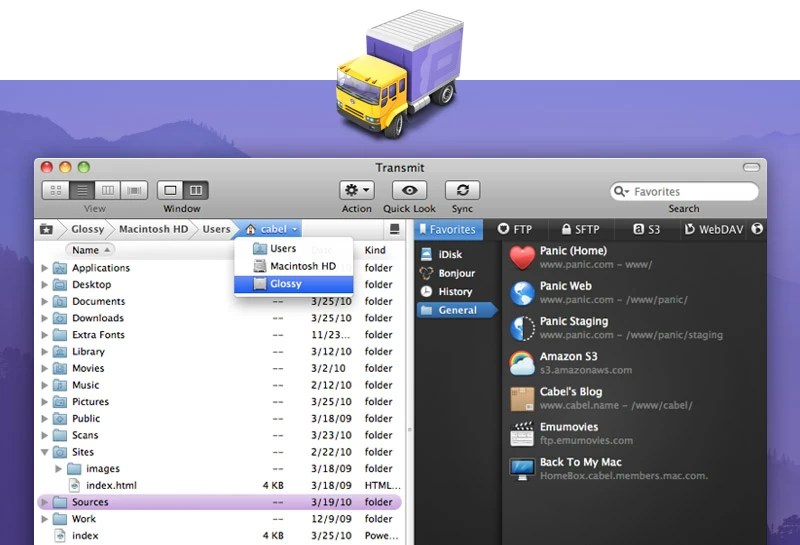Image resolution: width=800 pixels, height=545 pixels.
Task: Click the disk icon right of path bar
Action: pos(394,229)
